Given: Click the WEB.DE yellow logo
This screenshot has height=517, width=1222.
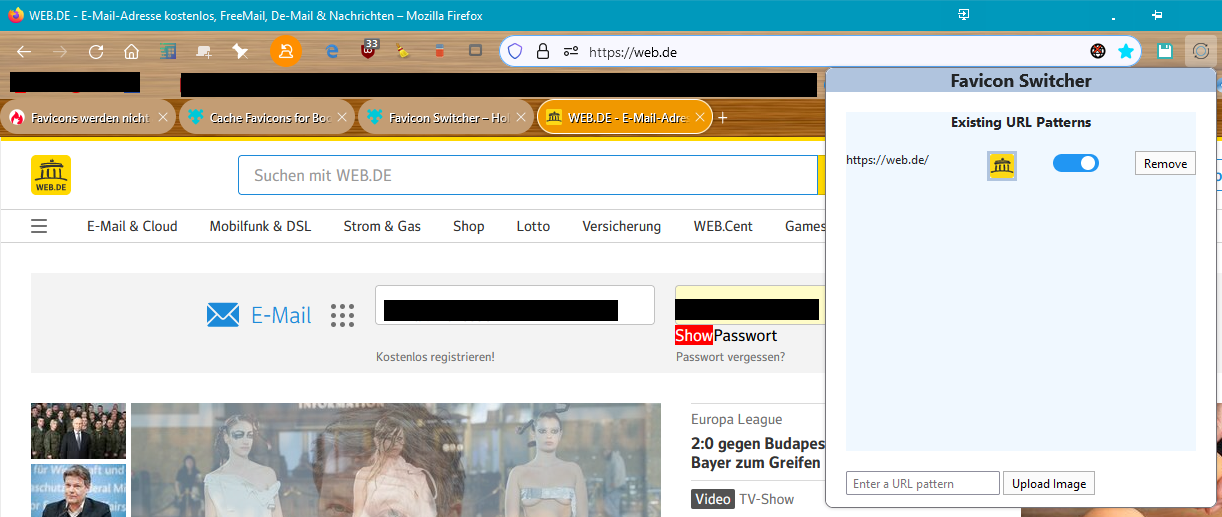Looking at the screenshot, I should (51, 175).
